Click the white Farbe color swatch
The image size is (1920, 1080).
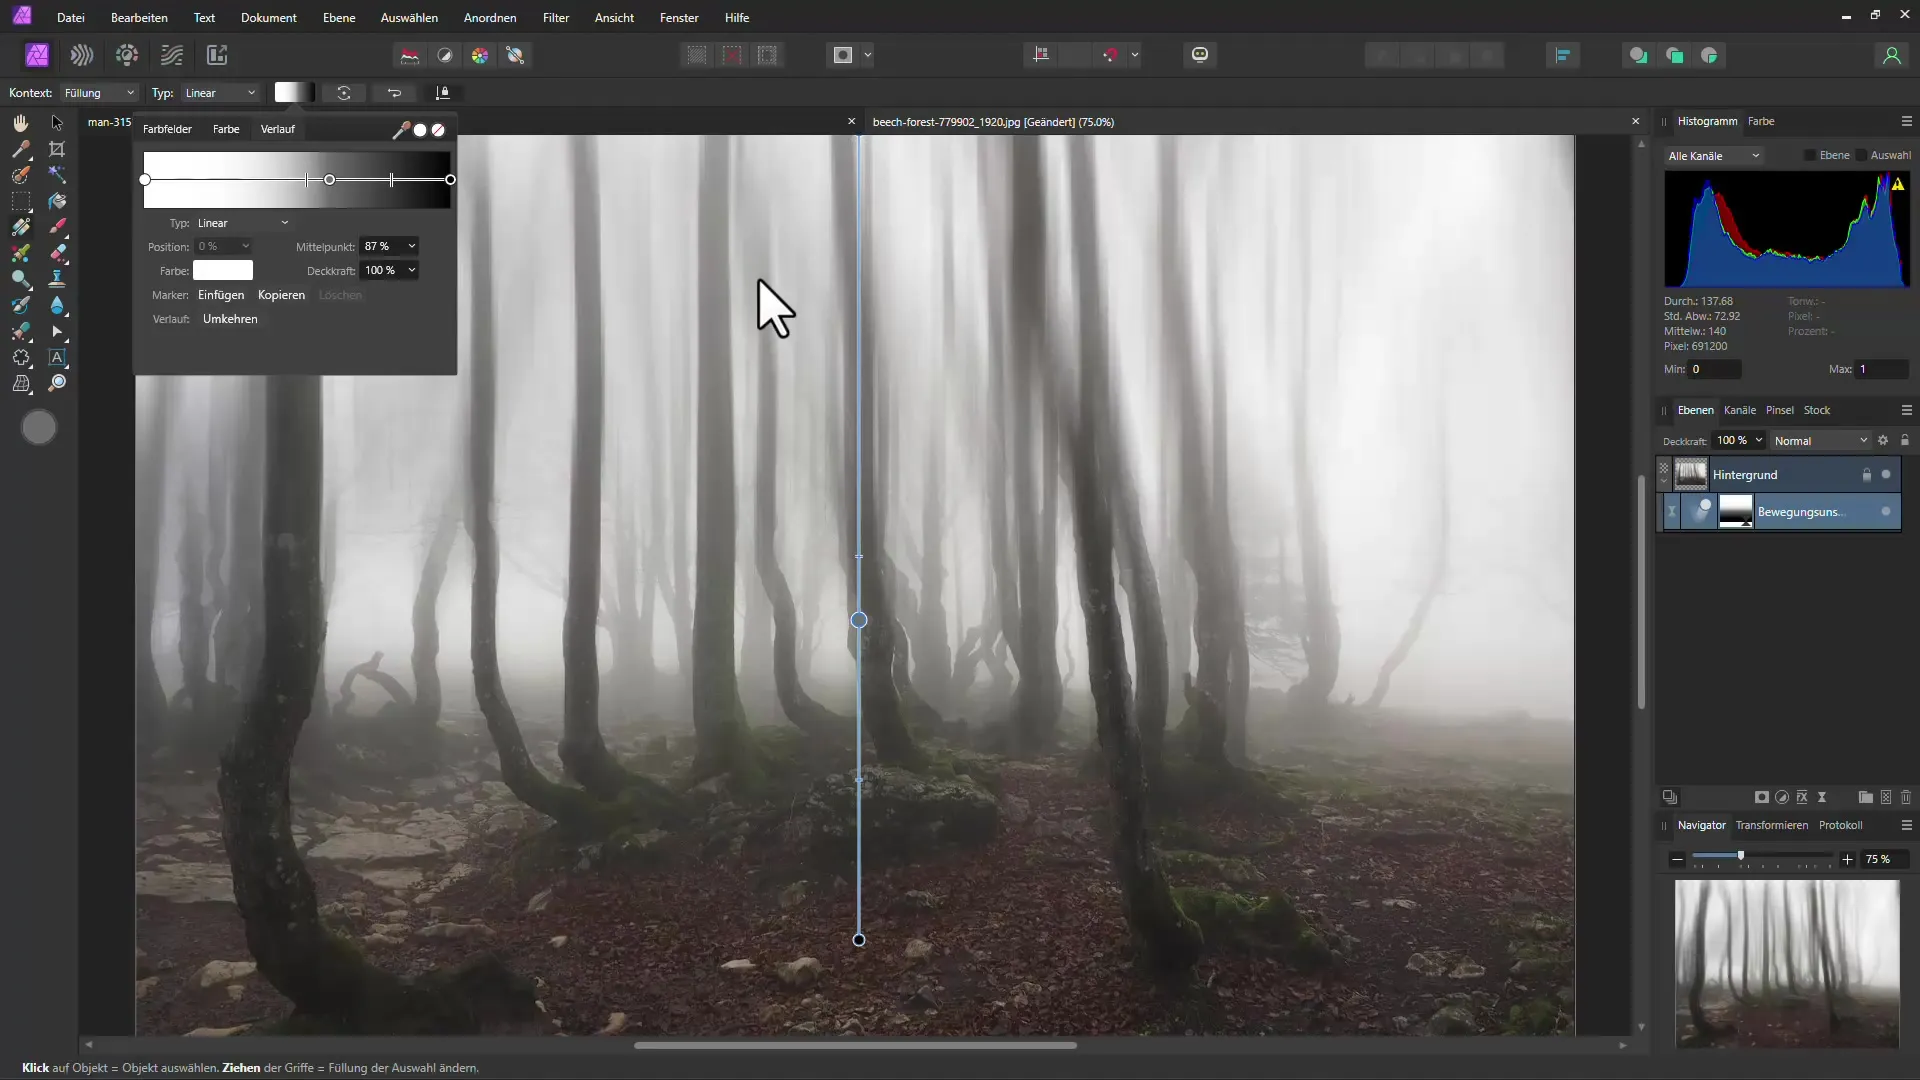(x=222, y=270)
